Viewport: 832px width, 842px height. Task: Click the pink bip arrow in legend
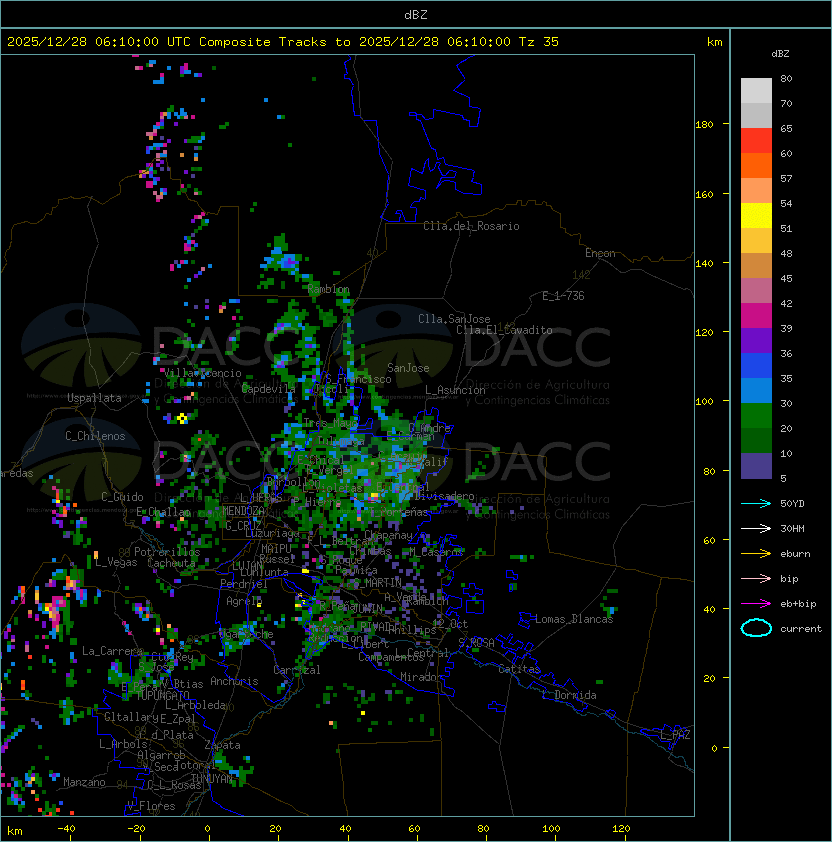click(x=756, y=579)
